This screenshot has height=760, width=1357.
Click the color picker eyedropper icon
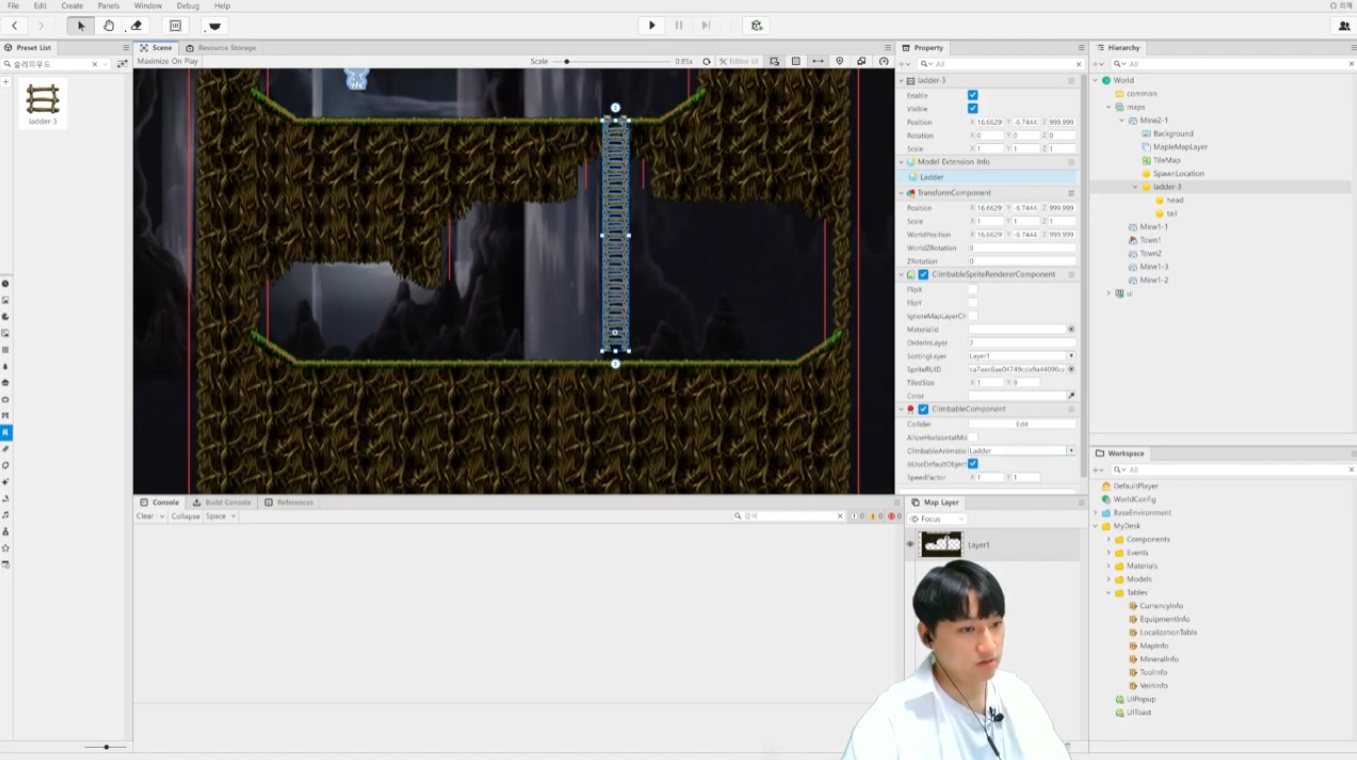tap(1071, 396)
